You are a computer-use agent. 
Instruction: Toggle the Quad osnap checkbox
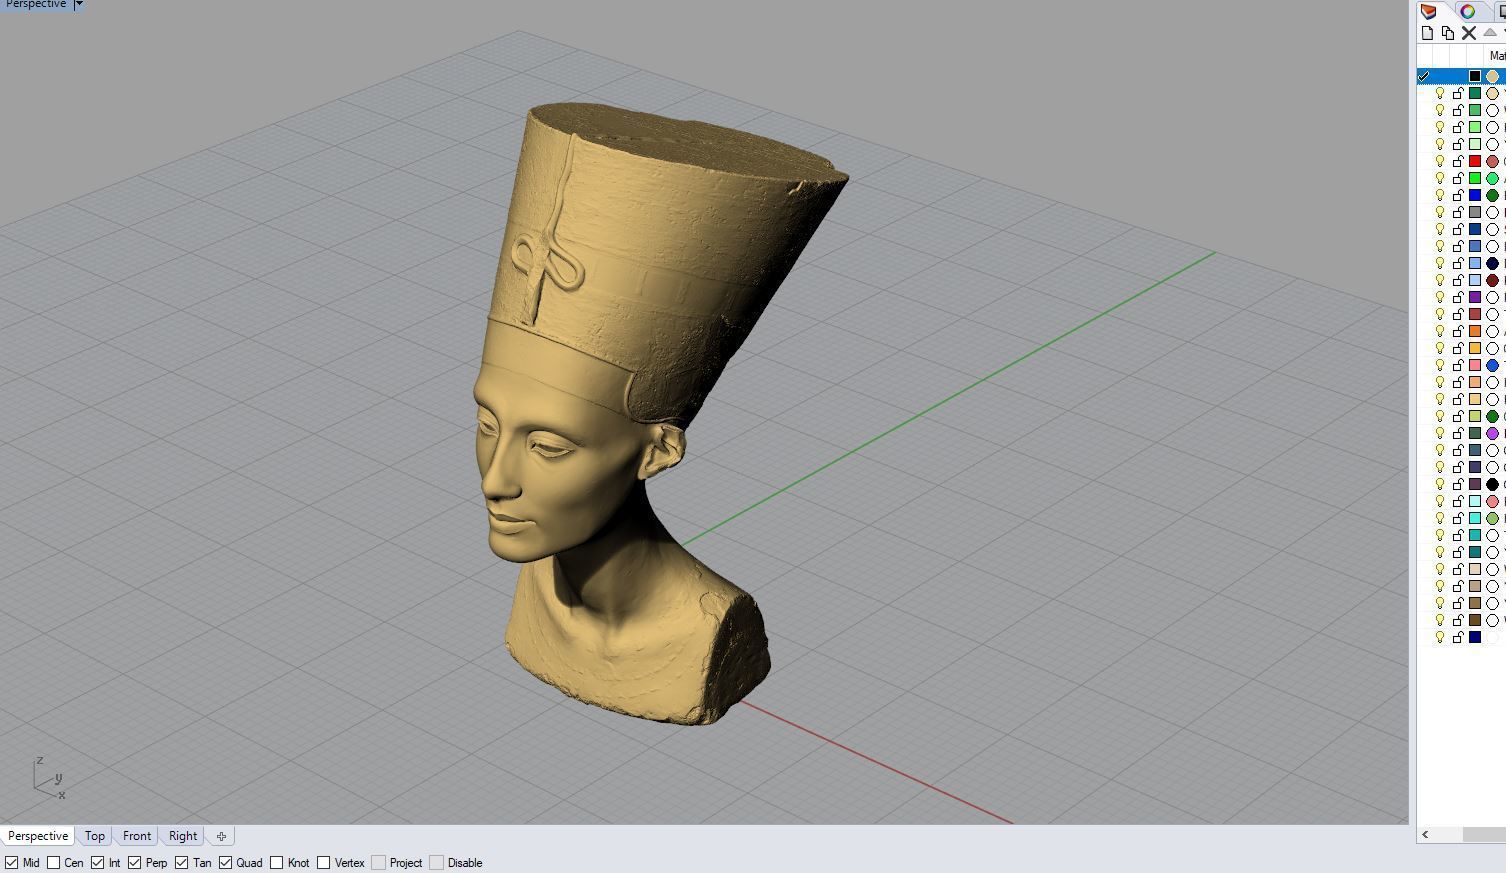coord(225,862)
